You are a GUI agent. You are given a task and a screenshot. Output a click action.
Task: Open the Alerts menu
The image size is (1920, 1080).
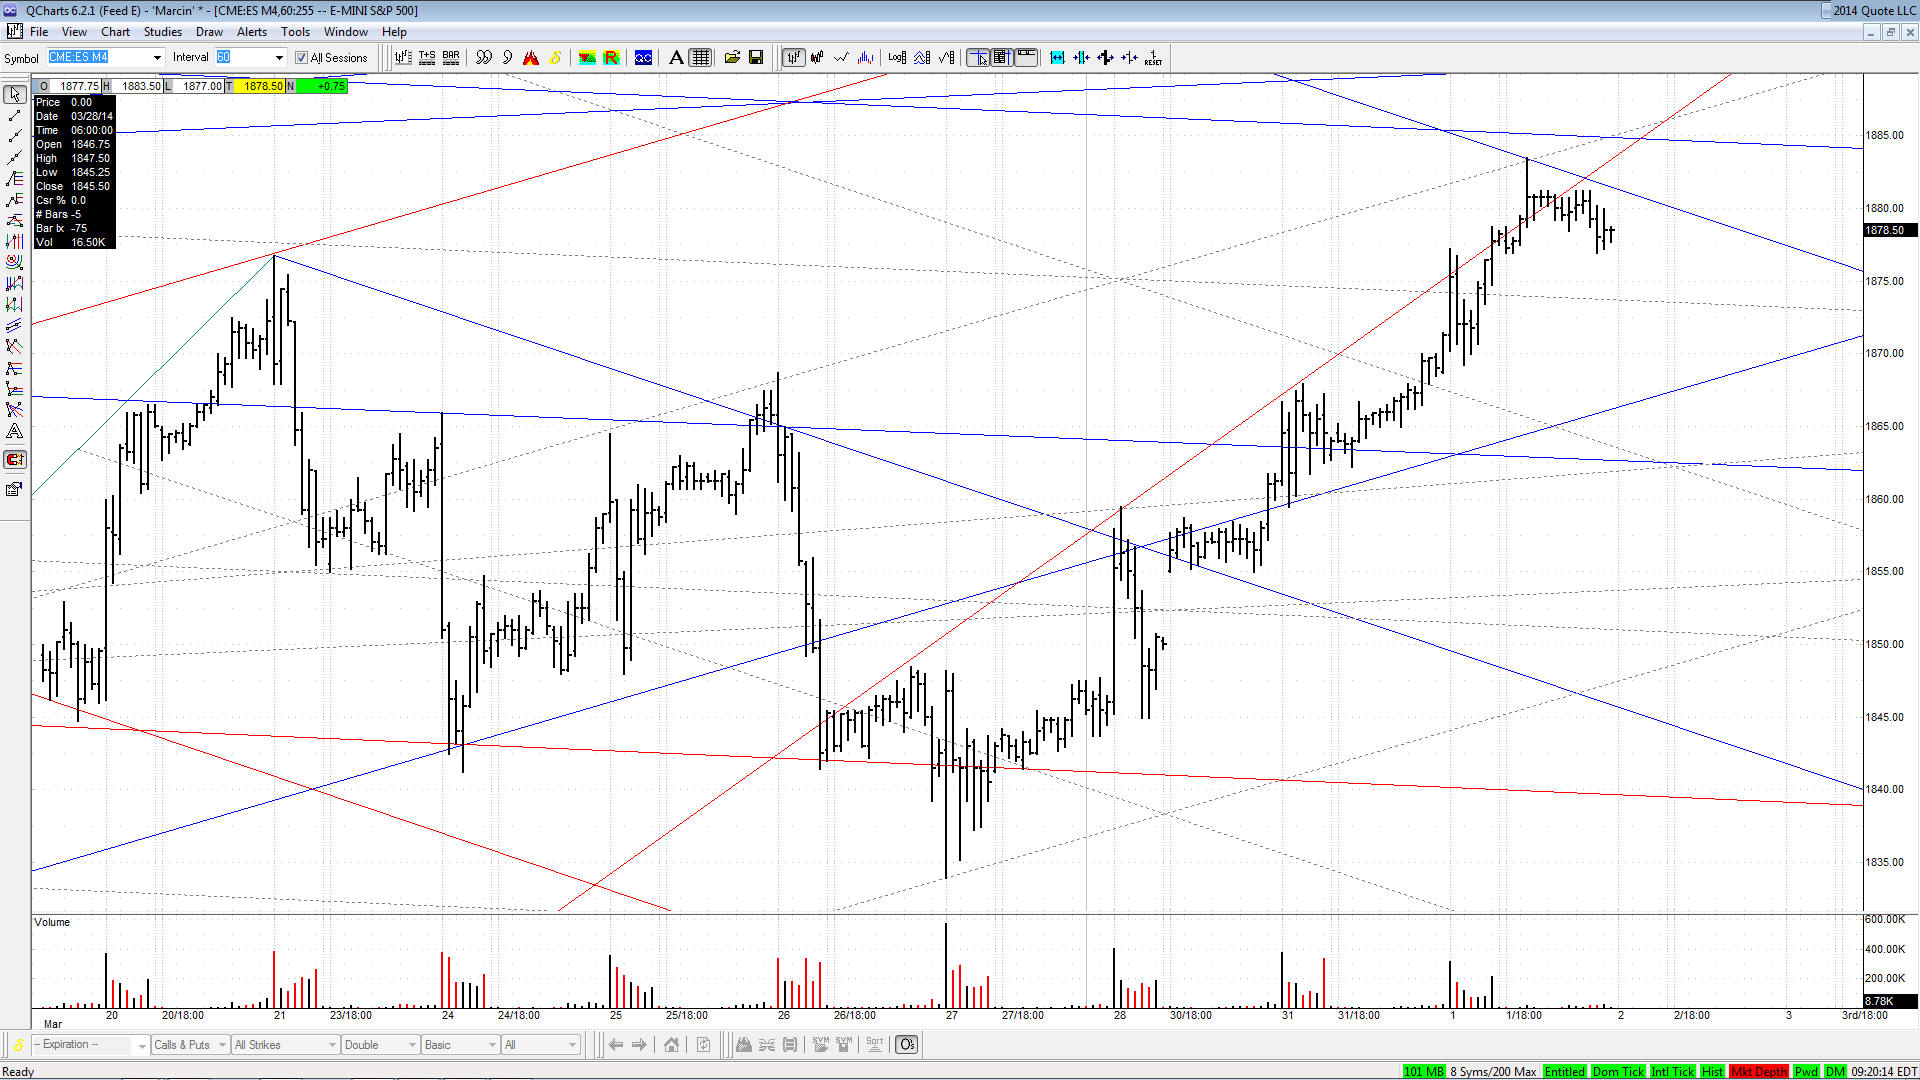click(x=252, y=32)
